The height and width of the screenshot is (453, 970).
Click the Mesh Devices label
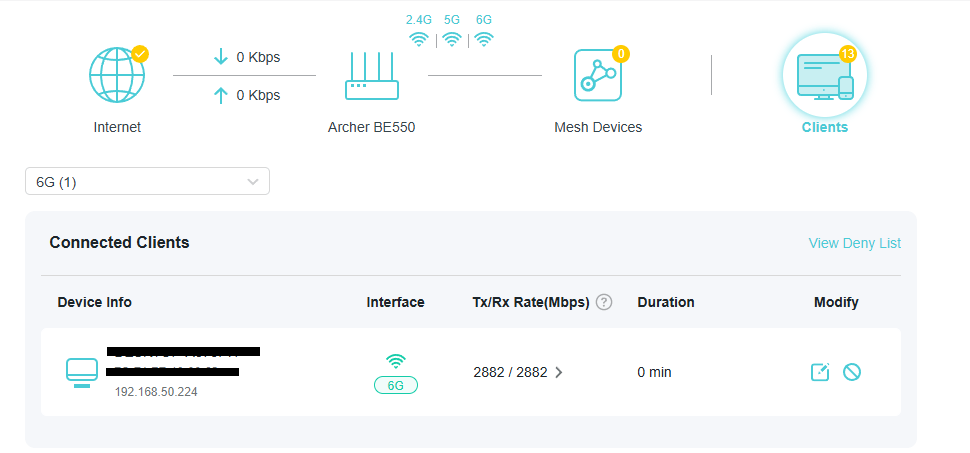pos(598,127)
